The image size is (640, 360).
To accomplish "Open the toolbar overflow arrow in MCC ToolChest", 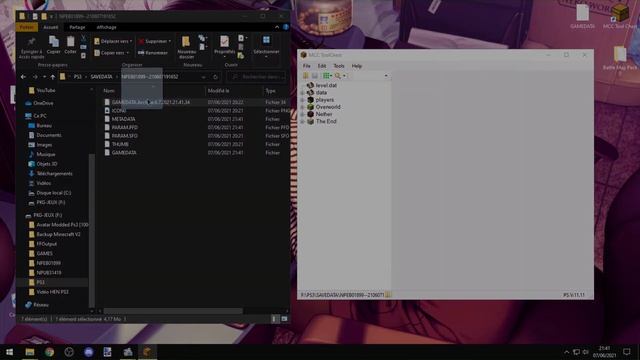I will tap(386, 76).
